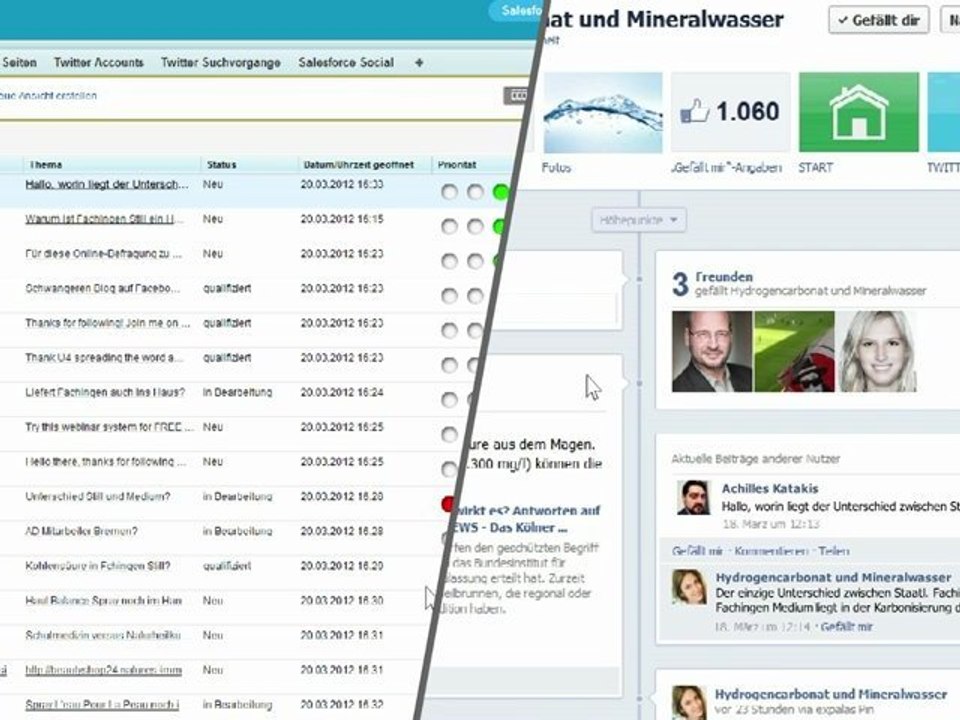This screenshot has height=720, width=960.
Task: Click status 'in Bearbeitung' for 'Liefert Fachingen' row
Action: point(238,392)
